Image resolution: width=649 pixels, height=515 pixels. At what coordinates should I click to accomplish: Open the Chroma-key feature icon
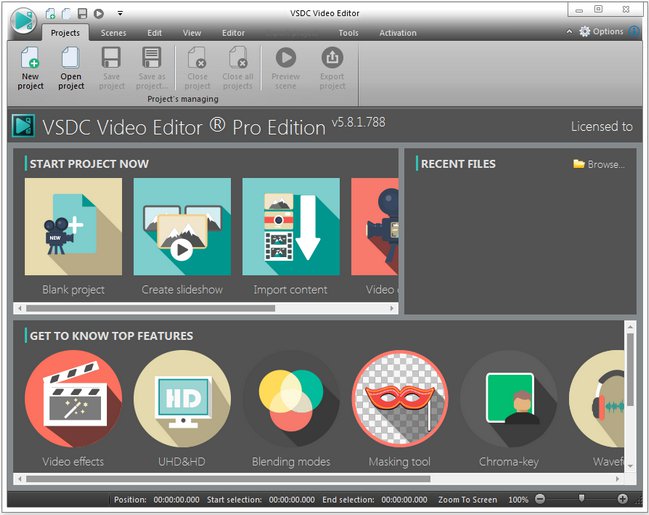click(509, 399)
